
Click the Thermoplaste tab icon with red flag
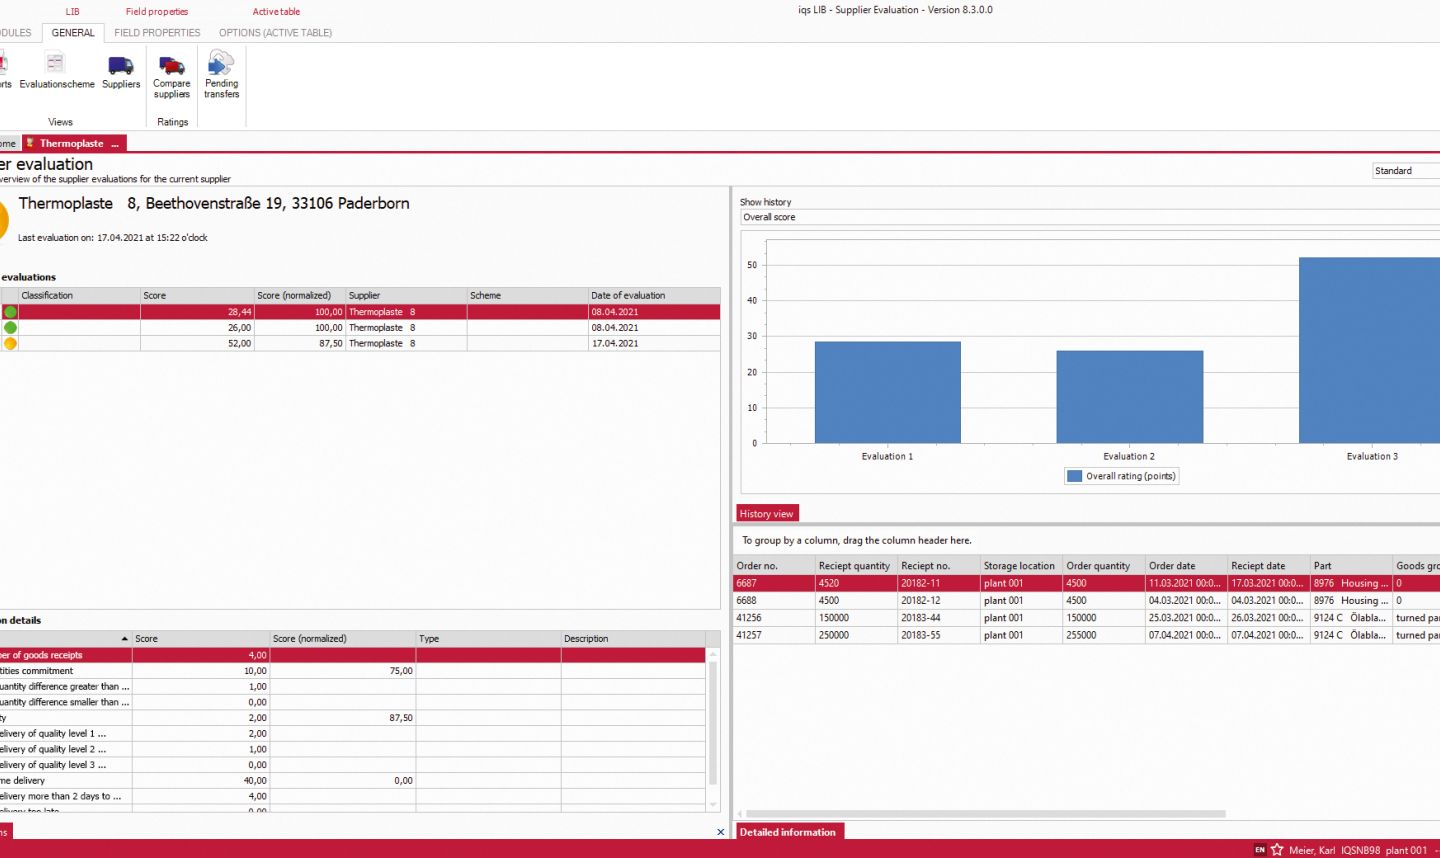click(x=29, y=142)
